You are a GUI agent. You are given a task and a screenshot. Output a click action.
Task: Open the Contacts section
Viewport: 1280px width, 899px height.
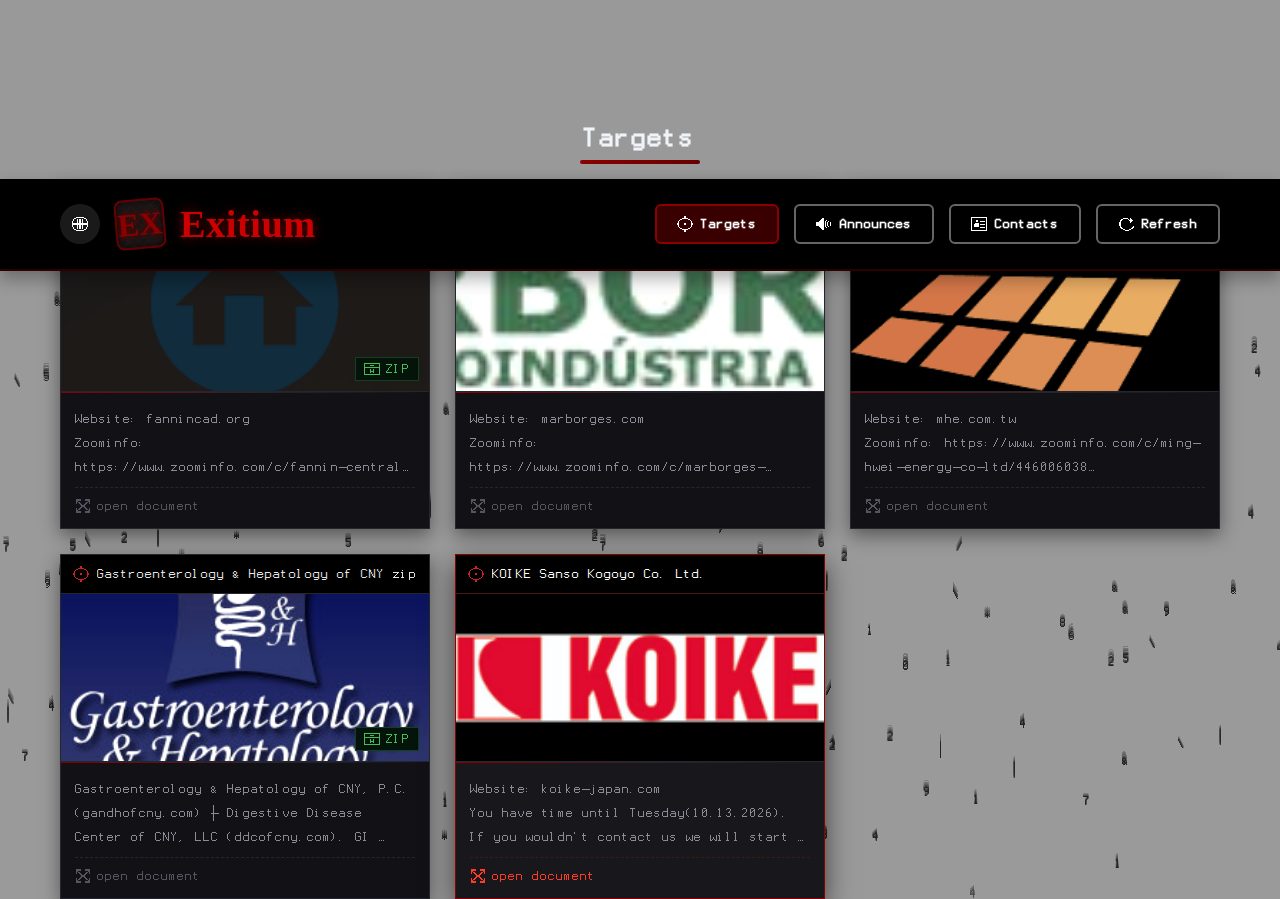(1015, 224)
